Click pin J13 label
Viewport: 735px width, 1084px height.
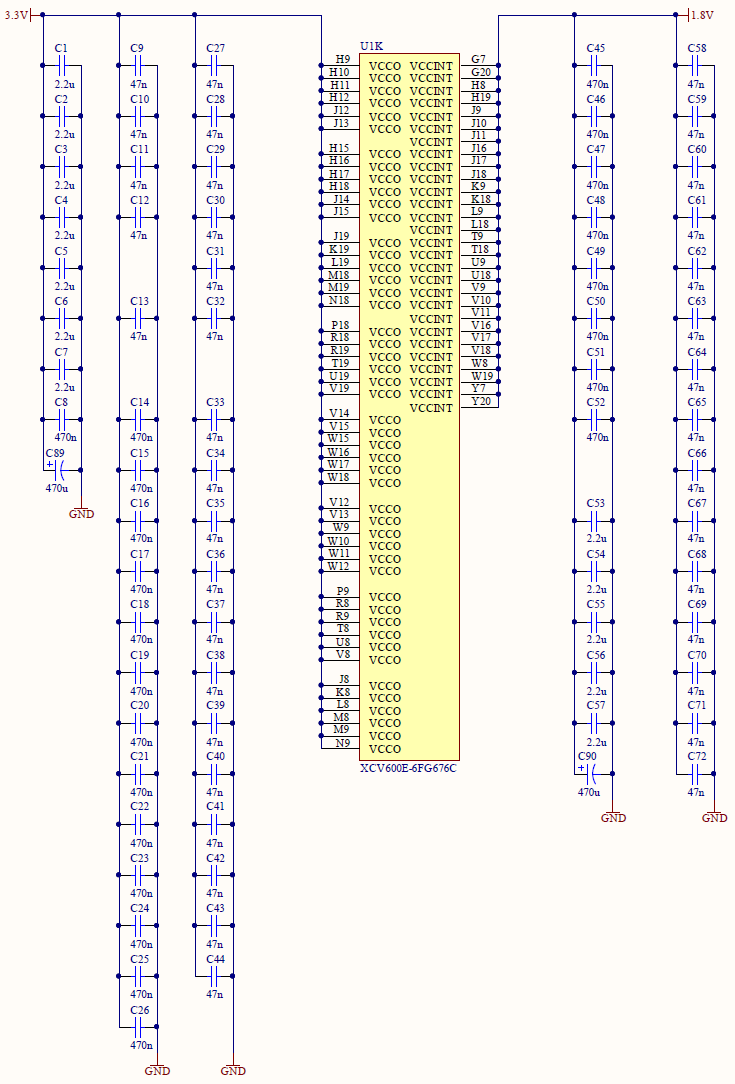pos(341,123)
